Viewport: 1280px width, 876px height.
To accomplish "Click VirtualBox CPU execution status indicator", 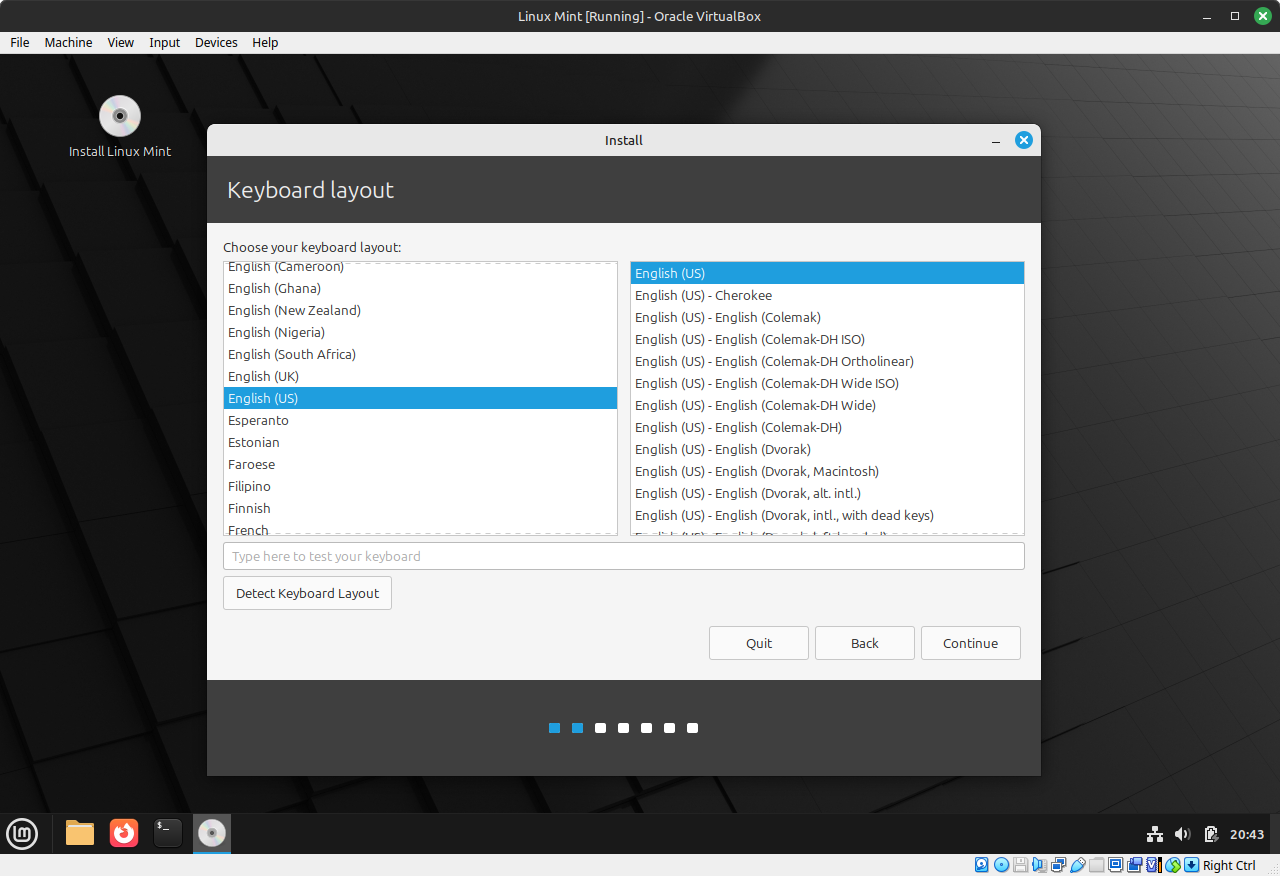I will (1154, 865).
